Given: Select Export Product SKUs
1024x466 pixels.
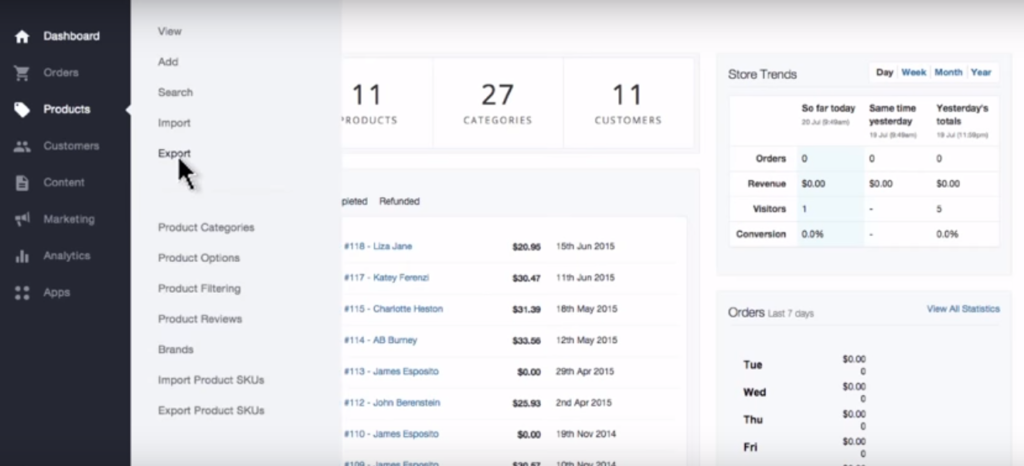Looking at the screenshot, I should coord(211,411).
